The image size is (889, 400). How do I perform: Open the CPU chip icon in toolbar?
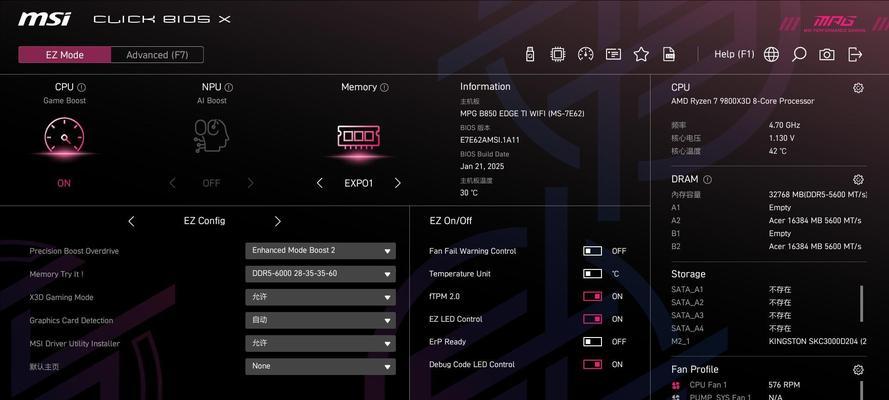tap(558, 54)
